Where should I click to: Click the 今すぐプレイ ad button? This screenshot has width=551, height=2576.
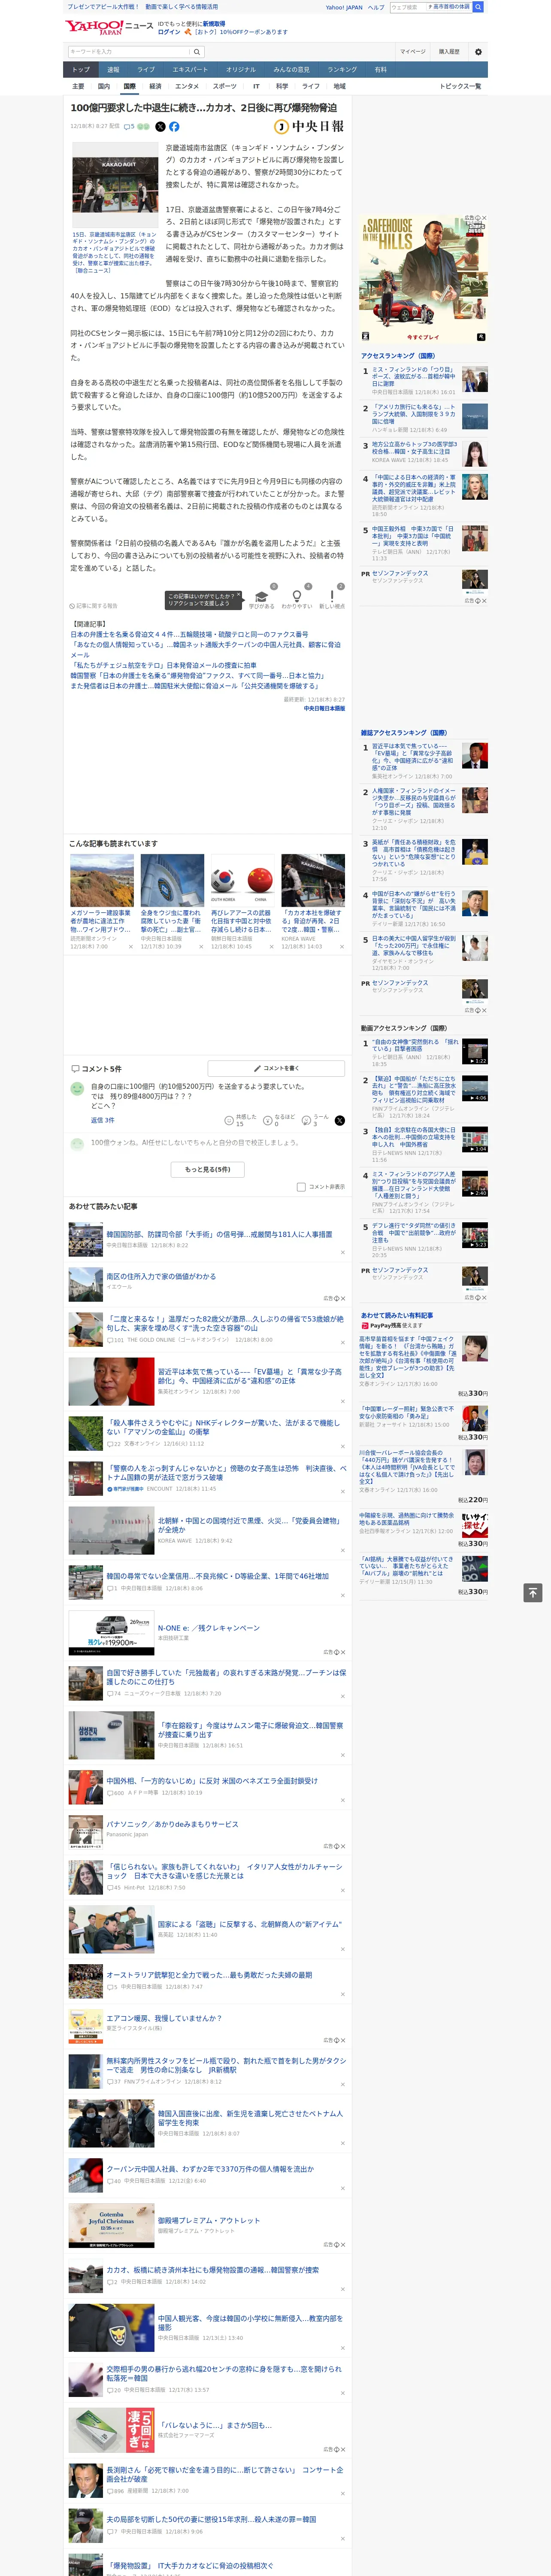click(423, 337)
